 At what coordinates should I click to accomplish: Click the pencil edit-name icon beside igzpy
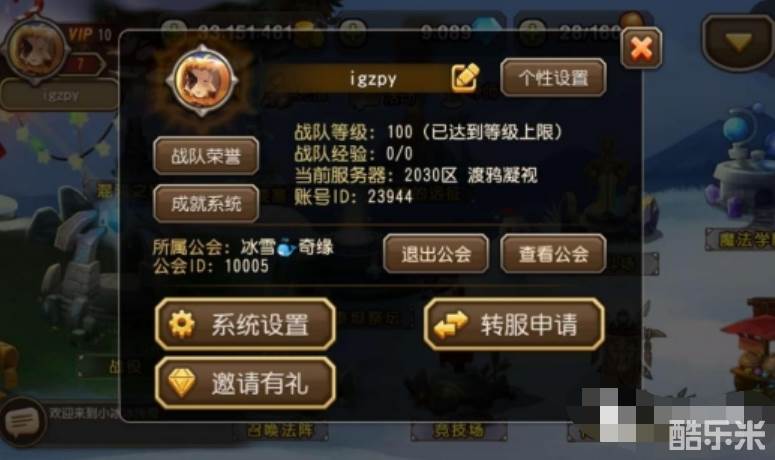[465, 78]
